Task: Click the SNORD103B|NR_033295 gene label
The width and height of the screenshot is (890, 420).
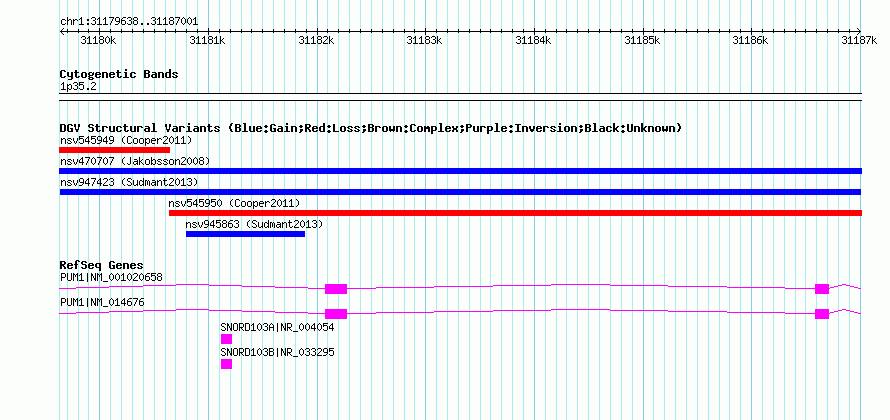Action: [278, 352]
